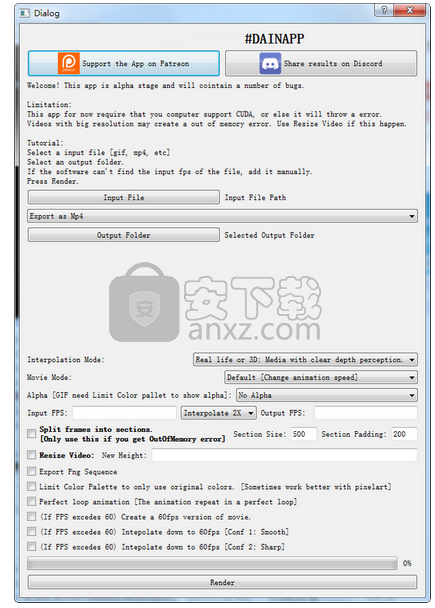Click the Input FPS text field
Screen dimensions: 435x608
(x=124, y=413)
